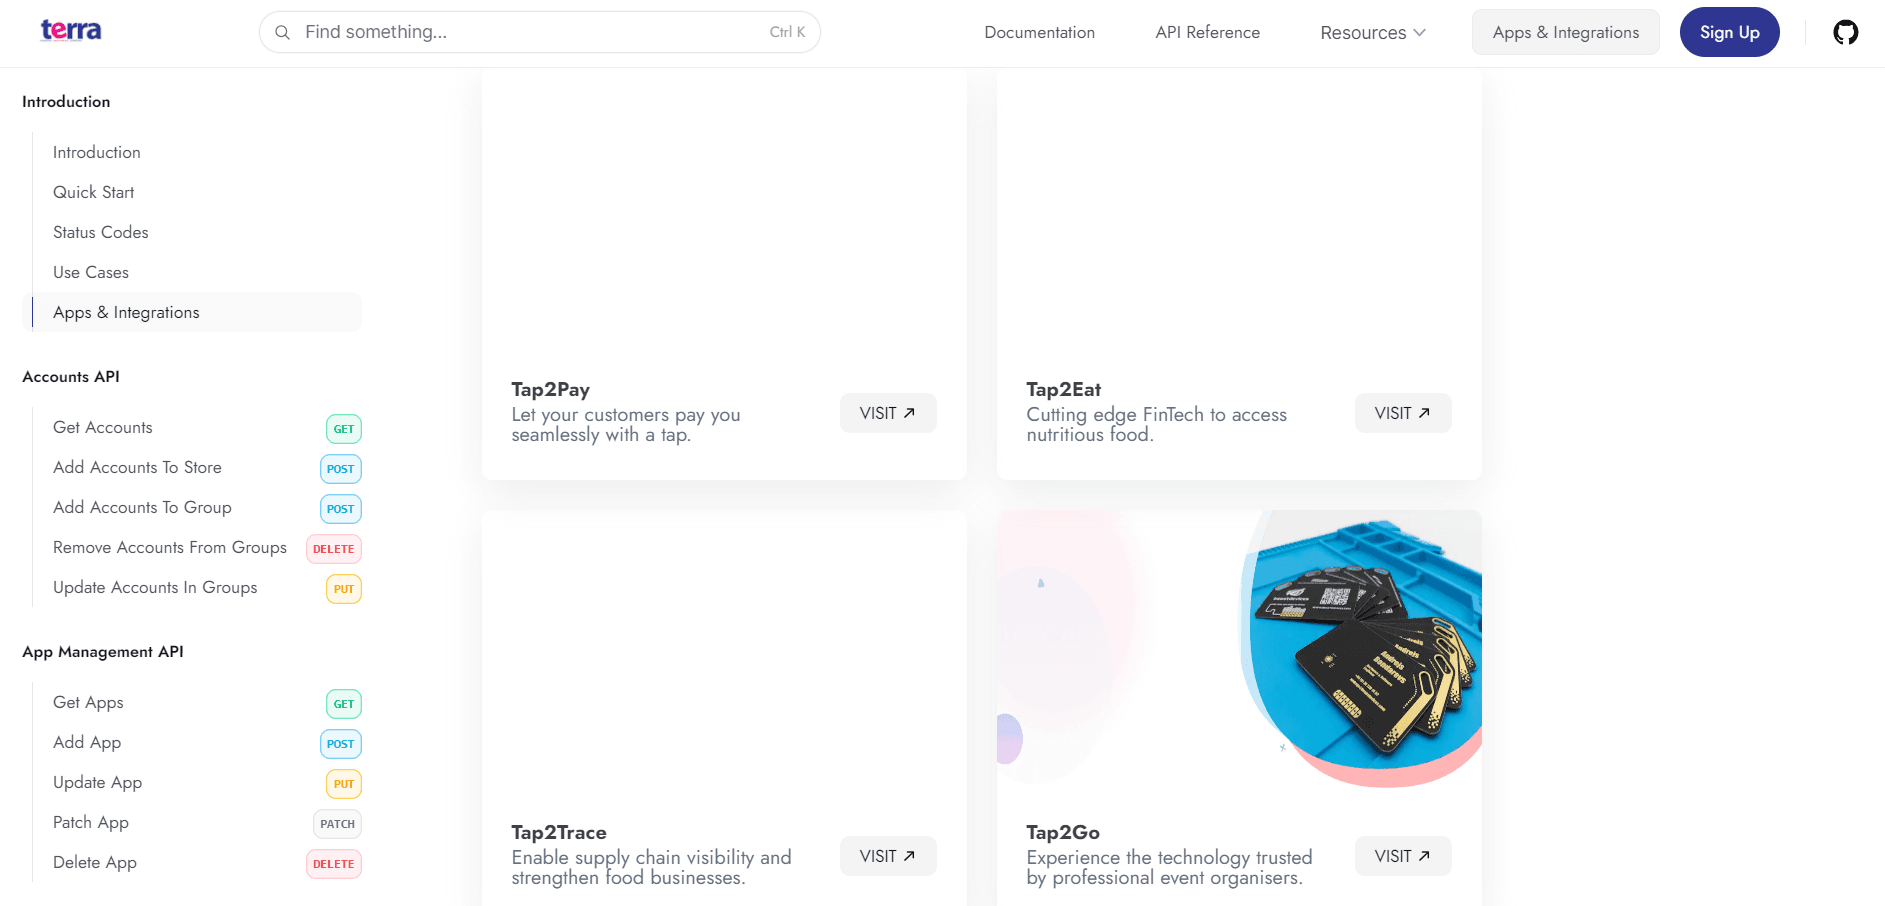Click the GET badge beside Get Accounts
This screenshot has width=1885, height=906.
pos(343,429)
